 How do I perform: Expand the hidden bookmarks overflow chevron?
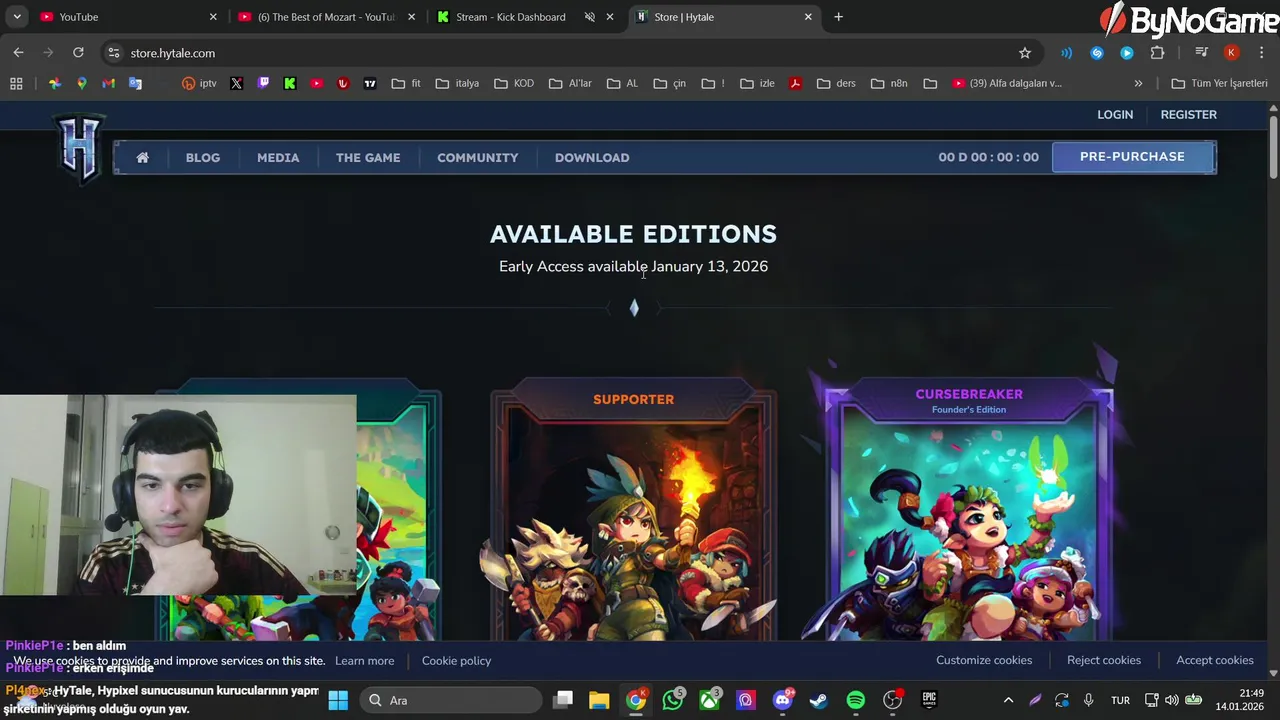1138,83
